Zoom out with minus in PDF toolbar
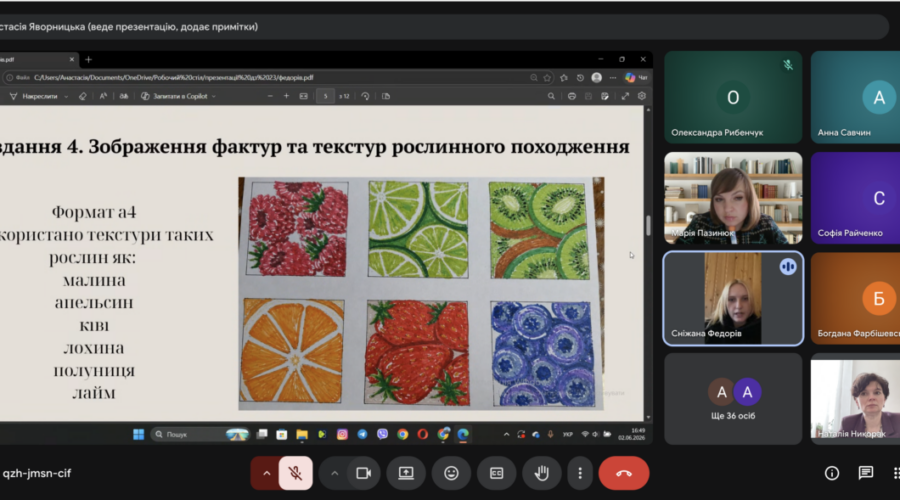The width and height of the screenshot is (900, 500). [x=270, y=96]
